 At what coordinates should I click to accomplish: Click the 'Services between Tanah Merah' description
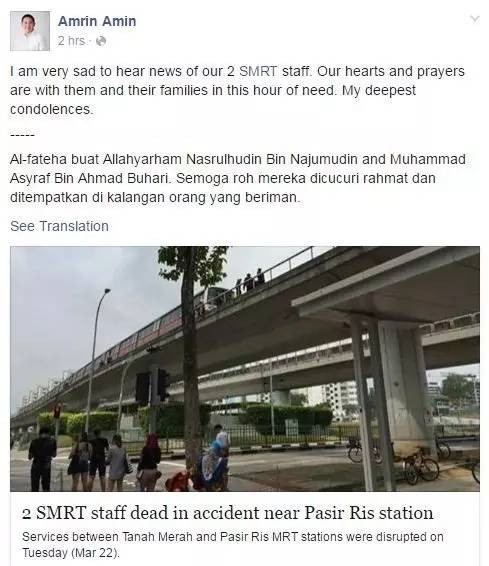point(233,544)
